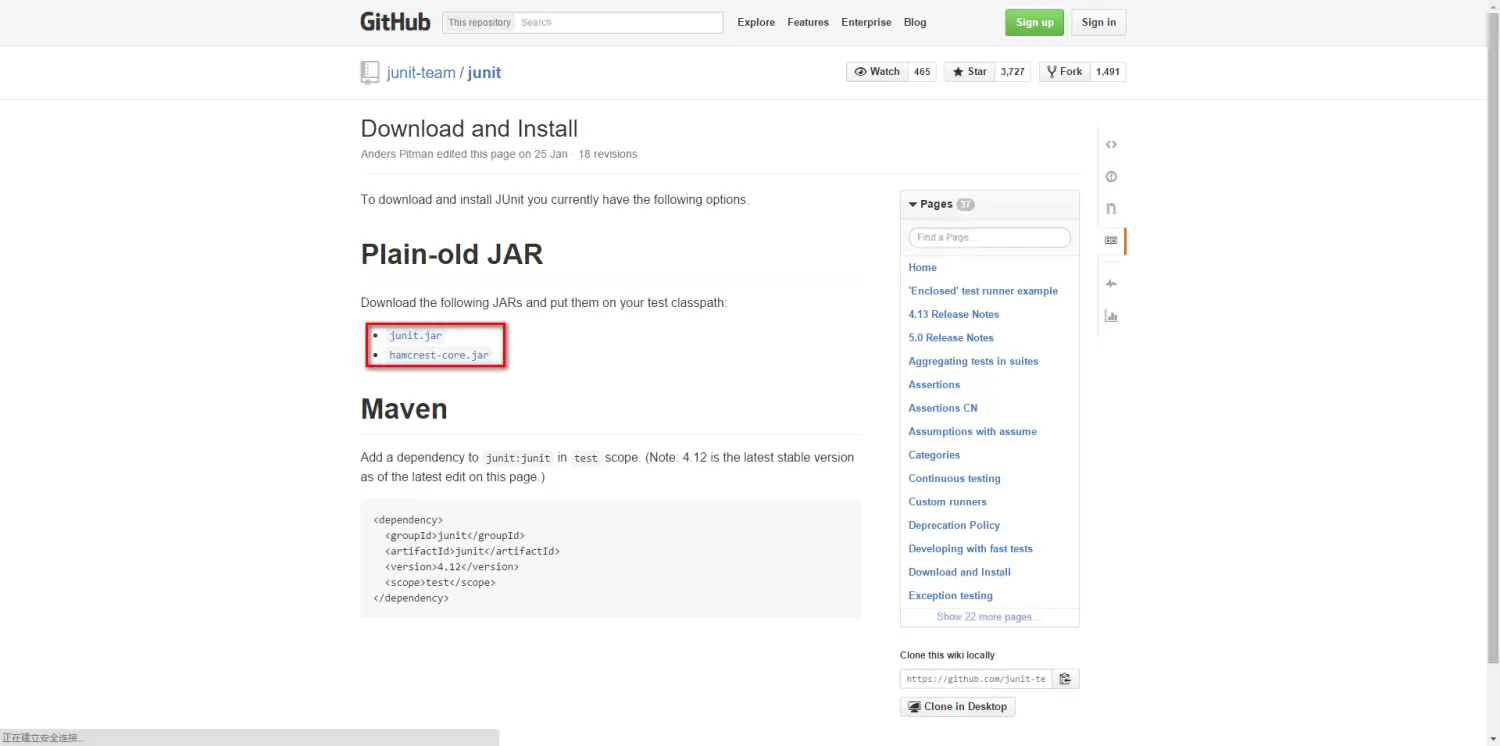Click the Maven heading
The image size is (1500, 746).
[404, 409]
